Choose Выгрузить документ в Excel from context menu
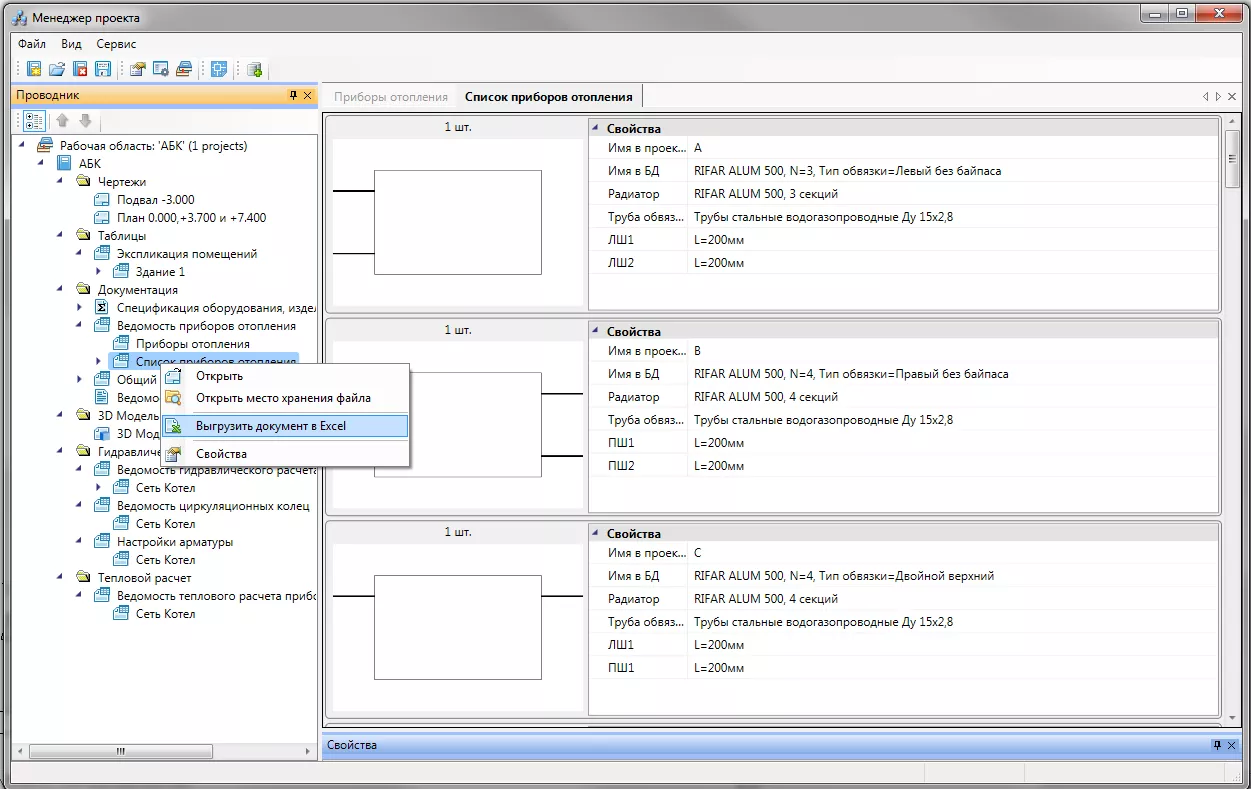The width and height of the screenshot is (1251, 789). 270,426
